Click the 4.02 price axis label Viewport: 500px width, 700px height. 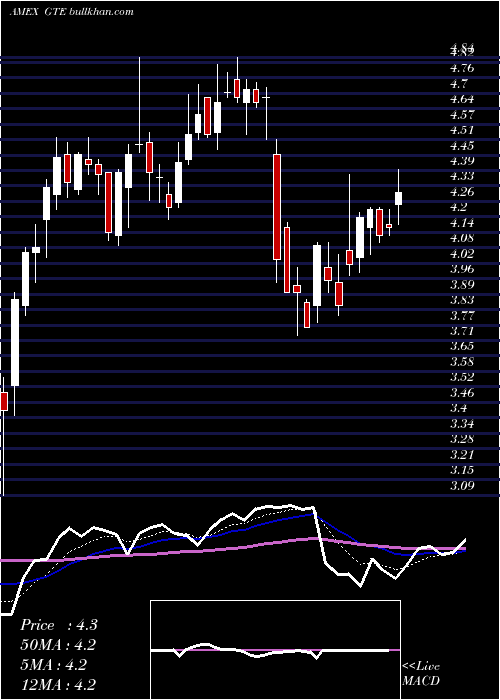(464, 254)
